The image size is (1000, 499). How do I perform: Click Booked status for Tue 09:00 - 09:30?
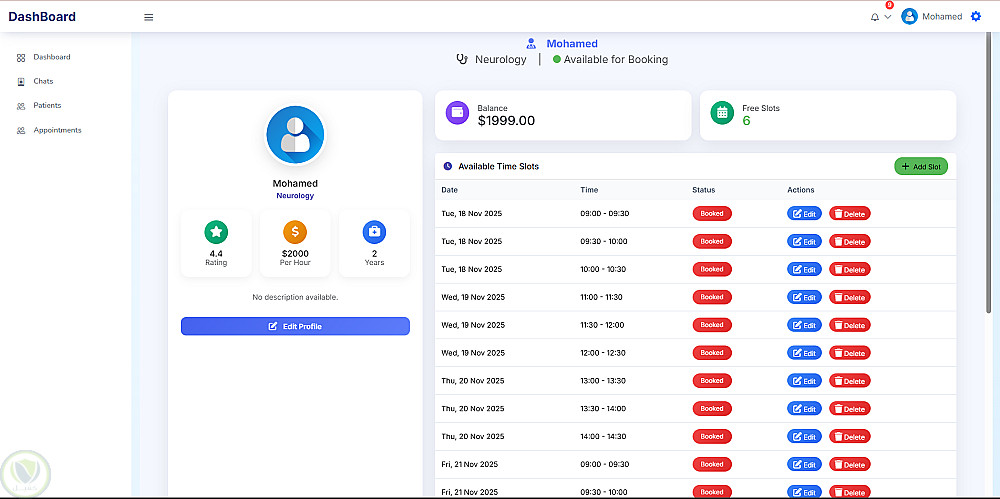(x=712, y=213)
